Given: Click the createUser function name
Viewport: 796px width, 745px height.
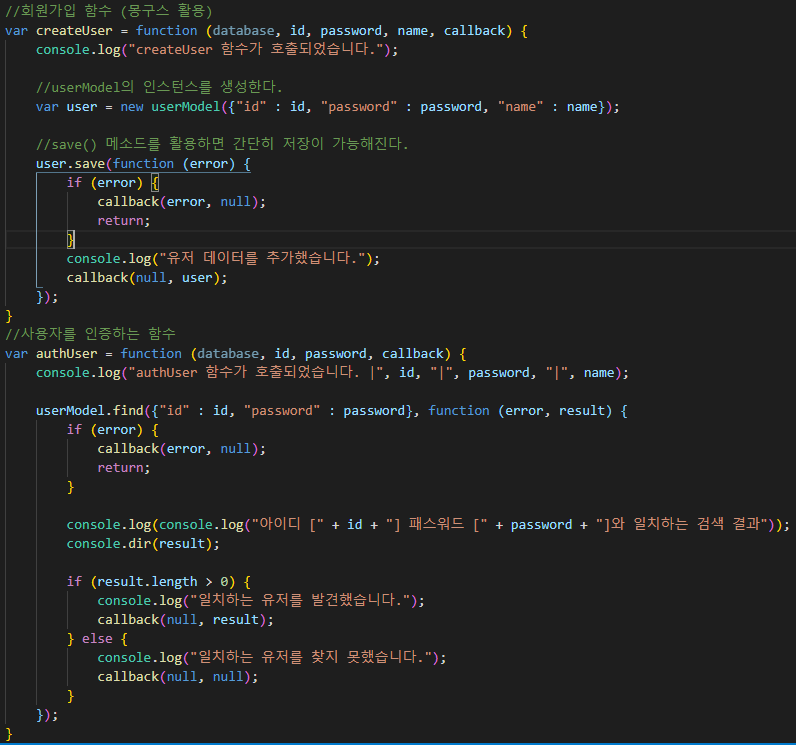Looking at the screenshot, I should point(74,31).
